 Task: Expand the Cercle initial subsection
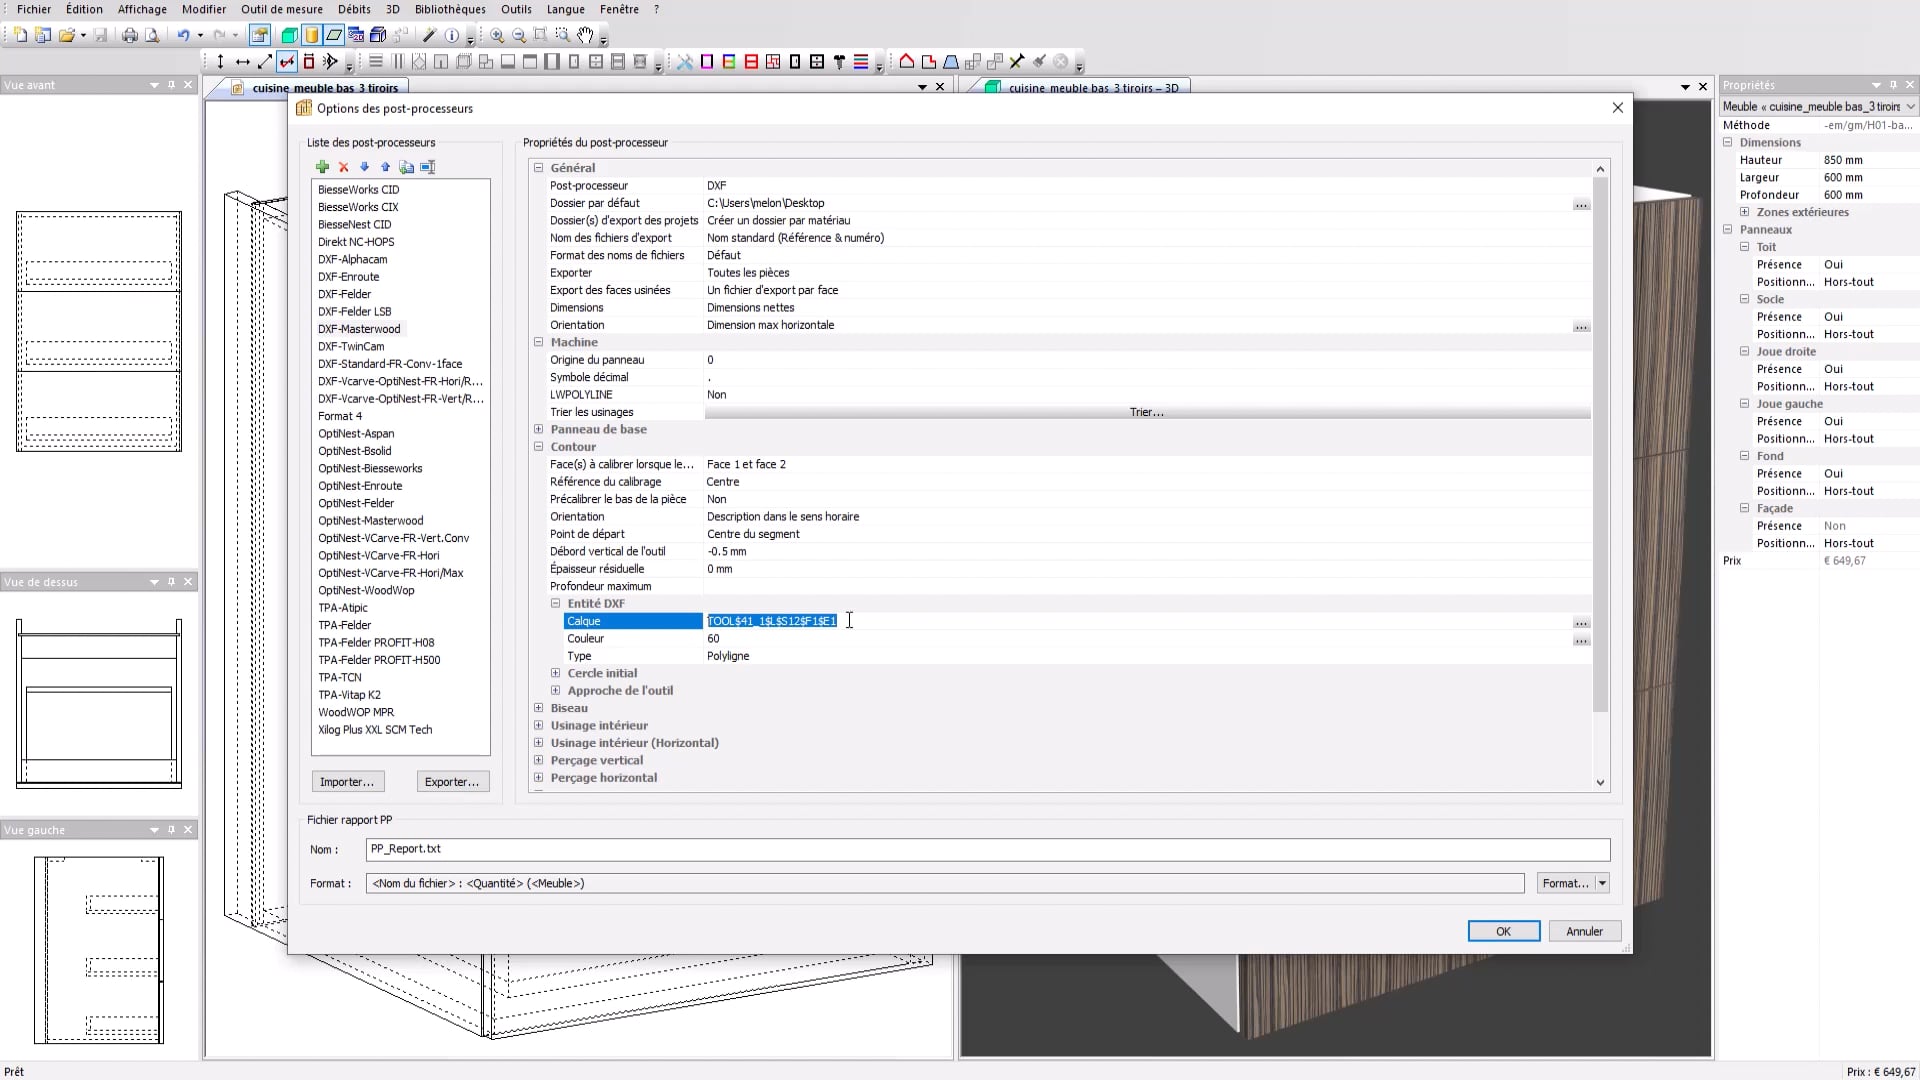[556, 673]
